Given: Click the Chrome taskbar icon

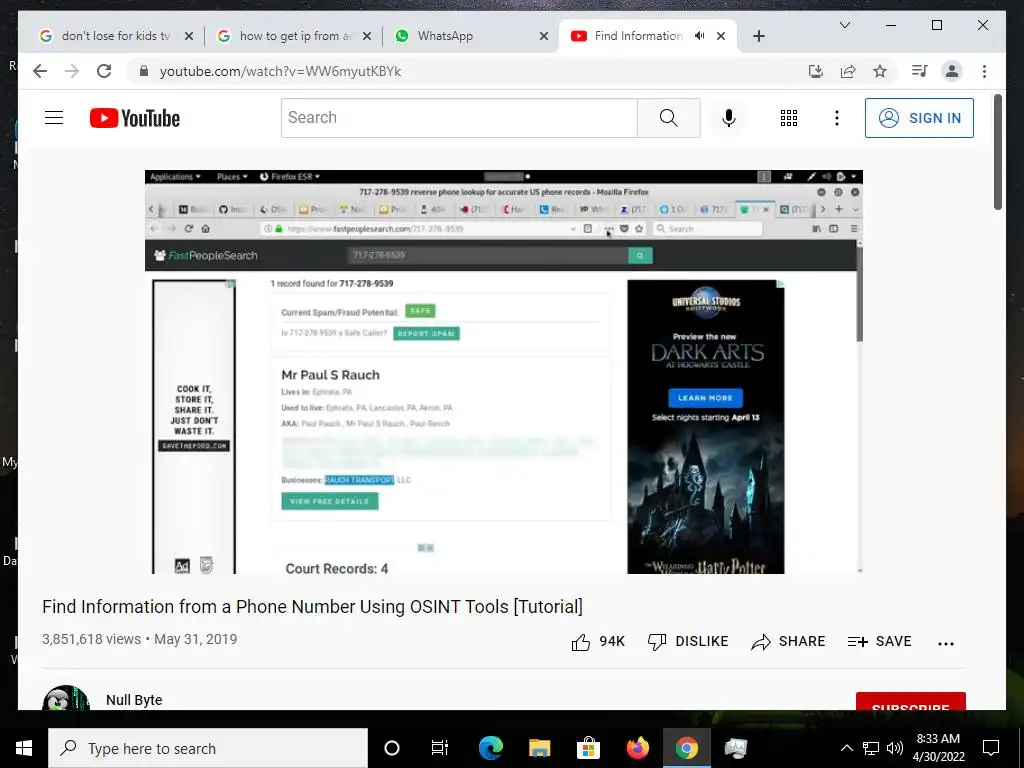Looking at the screenshot, I should 686,748.
